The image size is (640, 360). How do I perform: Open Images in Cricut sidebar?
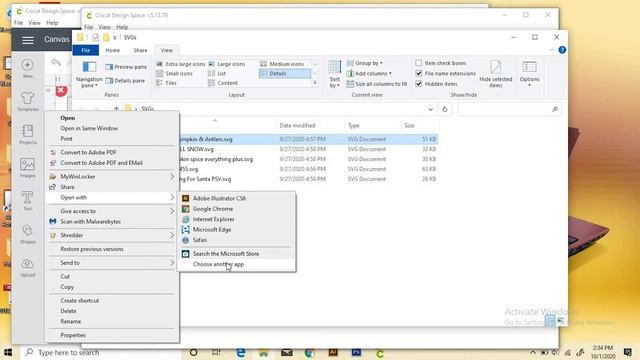click(x=27, y=168)
